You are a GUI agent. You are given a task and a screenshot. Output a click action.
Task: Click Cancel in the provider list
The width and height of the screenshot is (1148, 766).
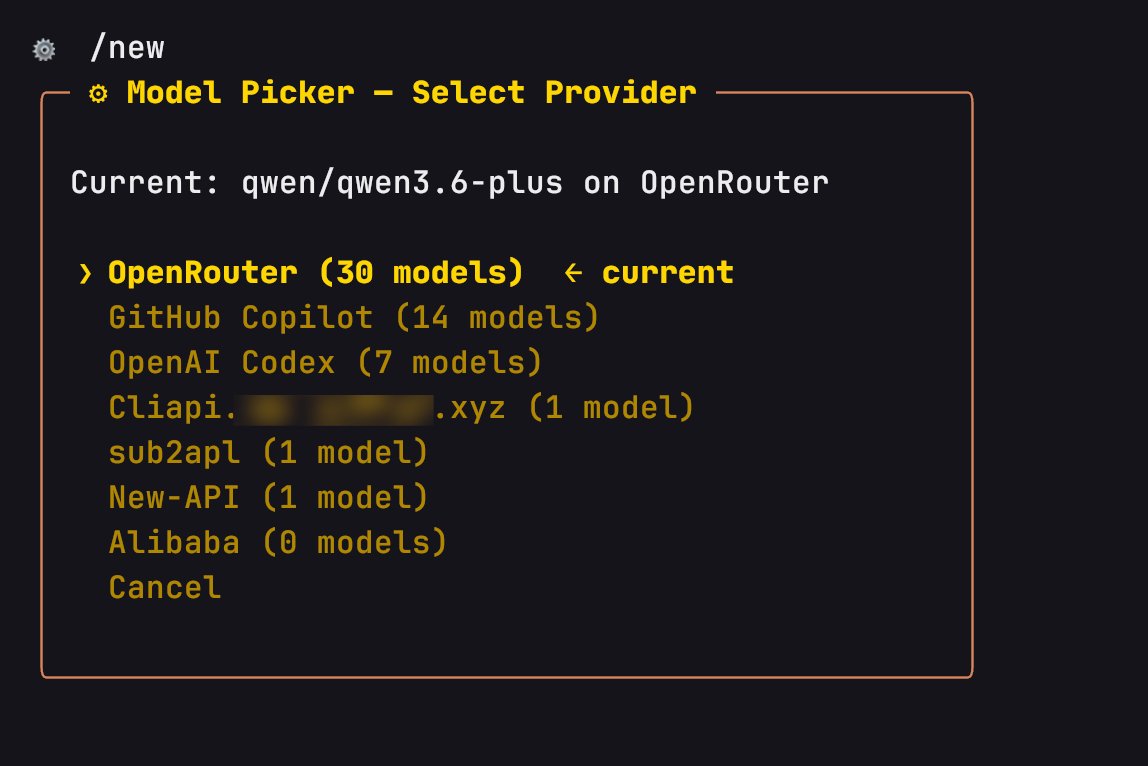tap(165, 587)
